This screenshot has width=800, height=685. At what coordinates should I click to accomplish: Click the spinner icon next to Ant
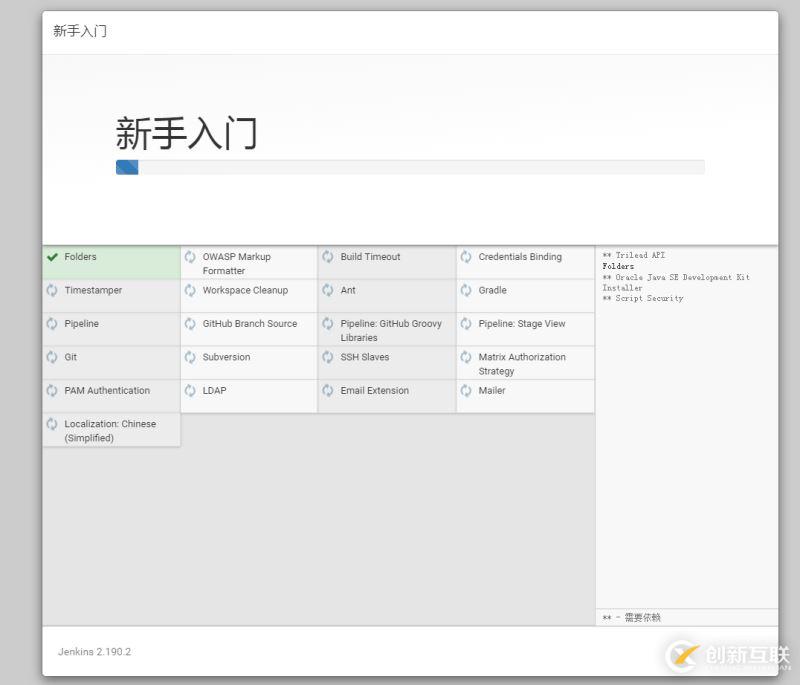click(x=328, y=290)
